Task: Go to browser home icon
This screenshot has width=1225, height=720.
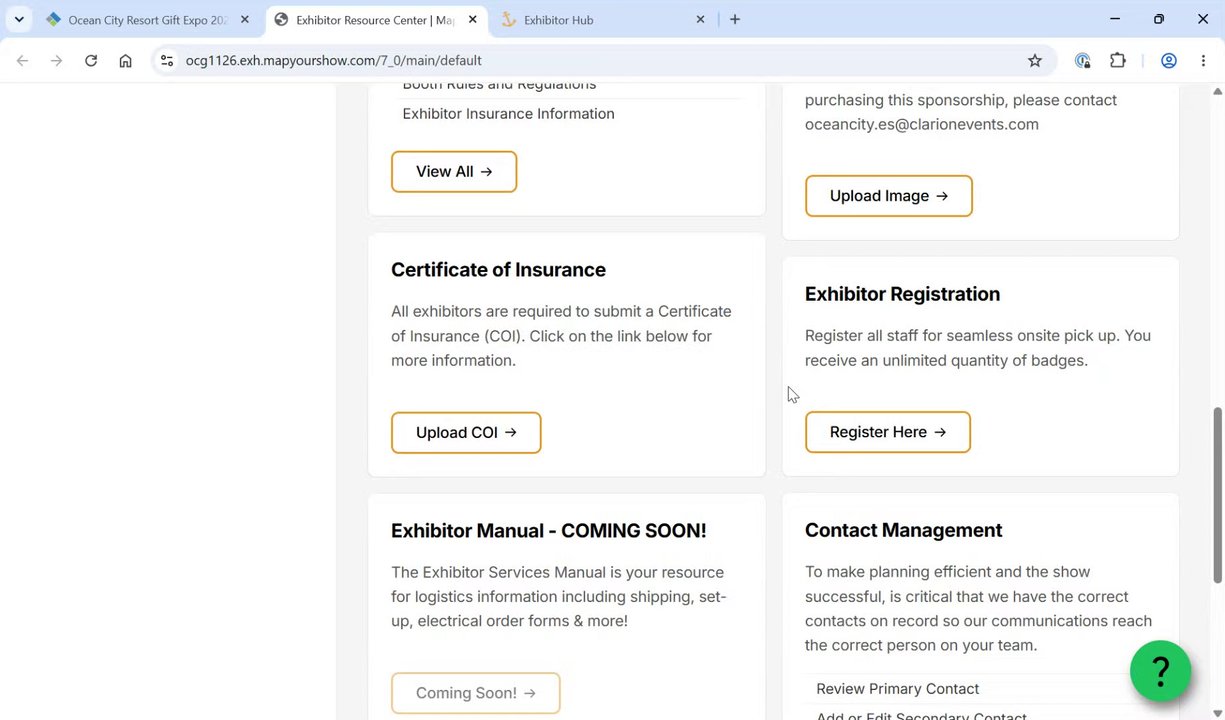Action: tap(125, 61)
